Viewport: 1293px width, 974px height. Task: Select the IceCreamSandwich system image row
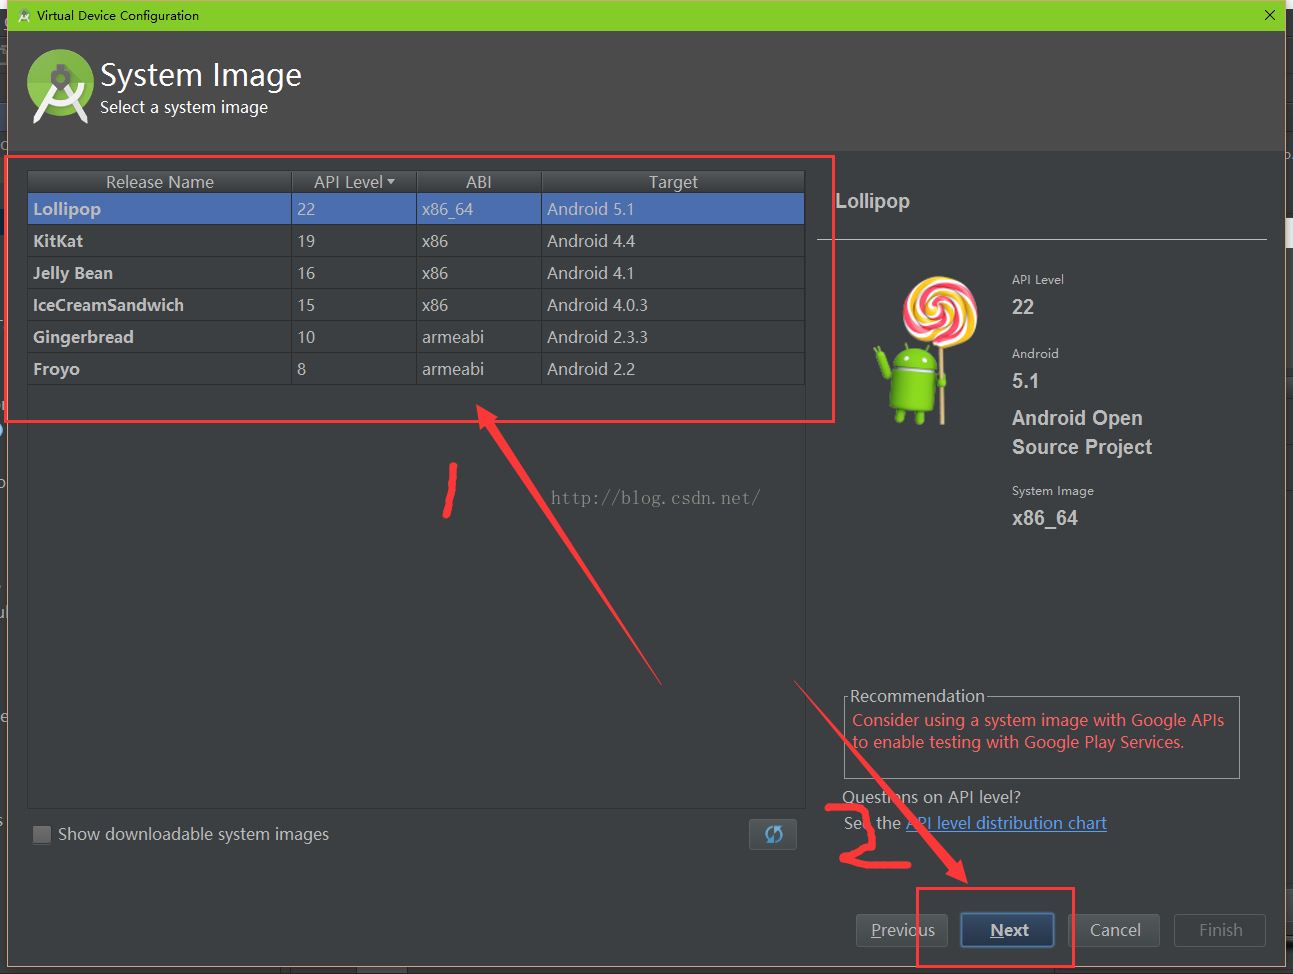click(x=416, y=305)
